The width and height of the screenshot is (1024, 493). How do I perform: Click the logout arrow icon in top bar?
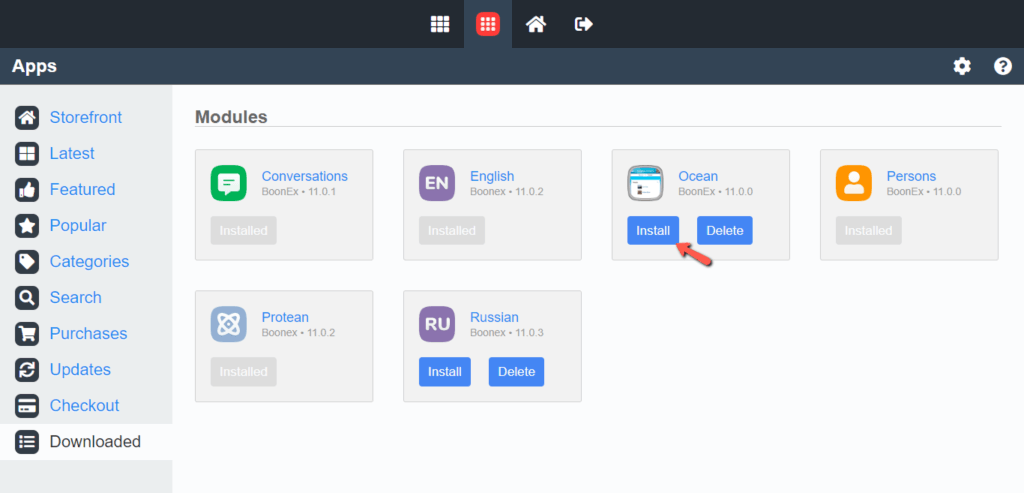click(584, 24)
